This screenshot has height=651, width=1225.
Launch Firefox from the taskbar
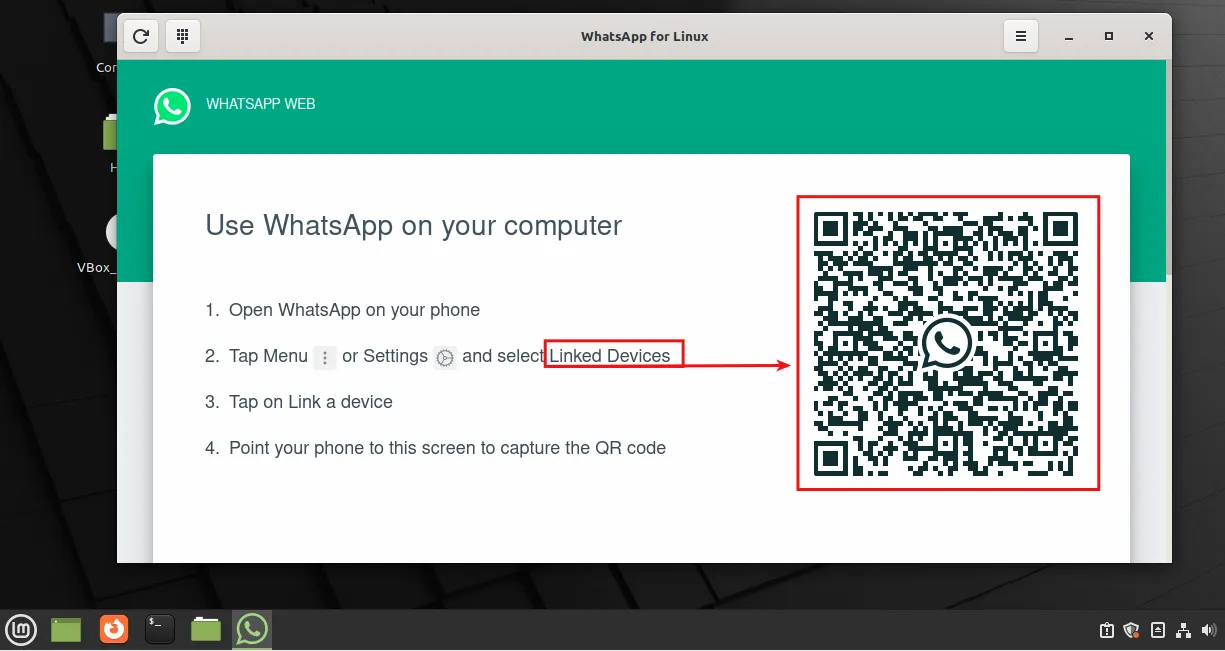click(x=114, y=629)
